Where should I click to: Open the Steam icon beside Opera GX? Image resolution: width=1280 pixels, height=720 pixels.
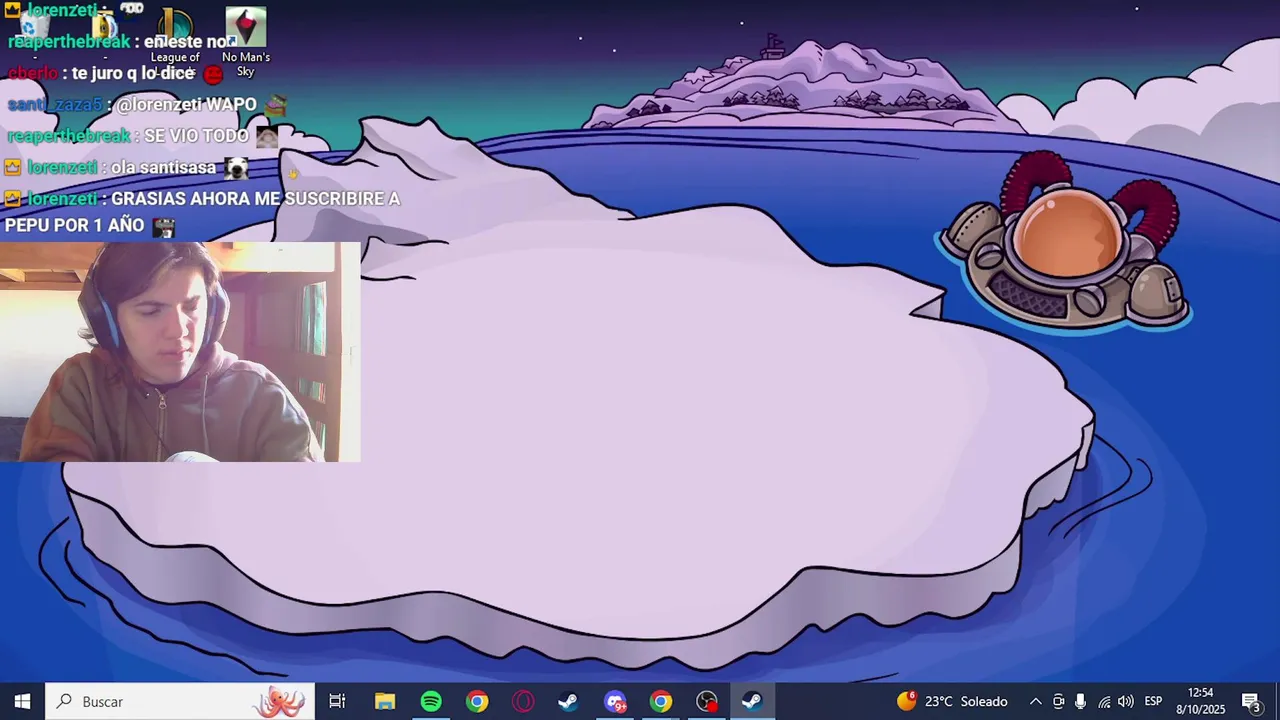568,701
